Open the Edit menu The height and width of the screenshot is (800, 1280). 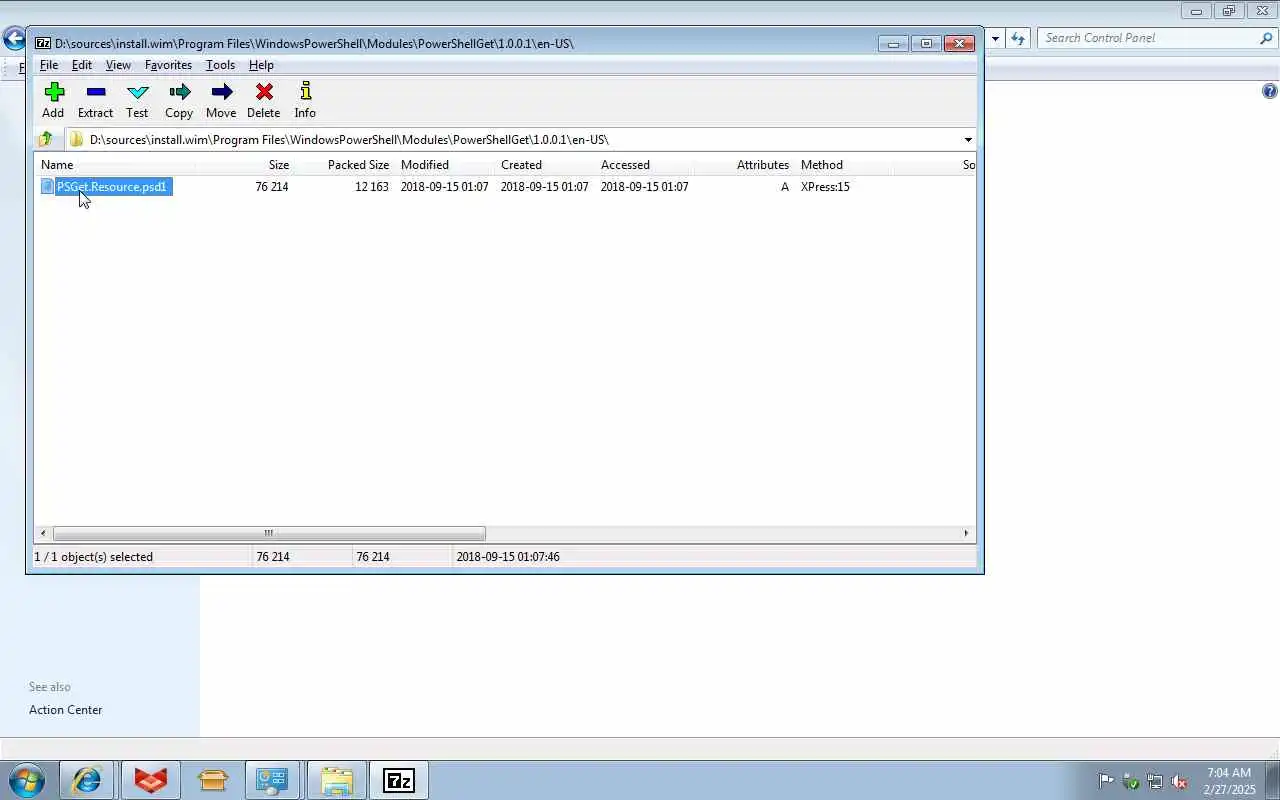pyautogui.click(x=82, y=65)
